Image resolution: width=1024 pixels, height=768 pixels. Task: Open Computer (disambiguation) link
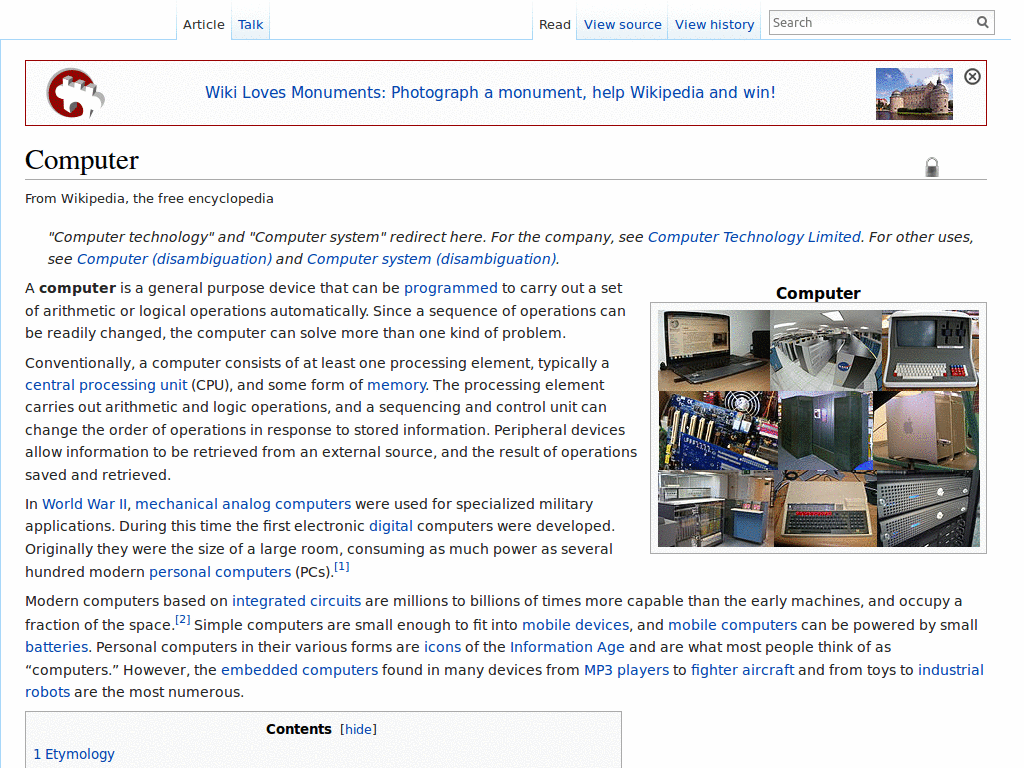tap(174, 259)
